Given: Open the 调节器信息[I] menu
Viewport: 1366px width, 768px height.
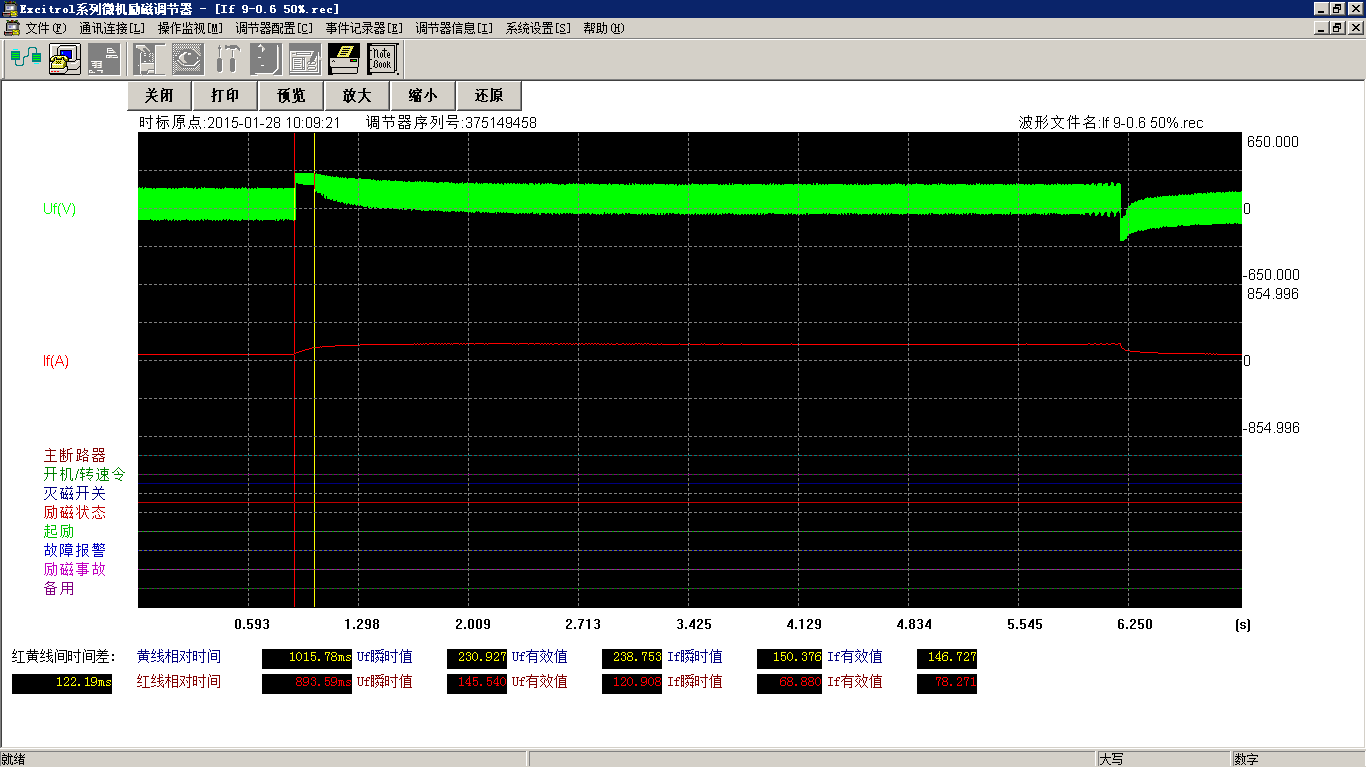Looking at the screenshot, I should (454, 28).
